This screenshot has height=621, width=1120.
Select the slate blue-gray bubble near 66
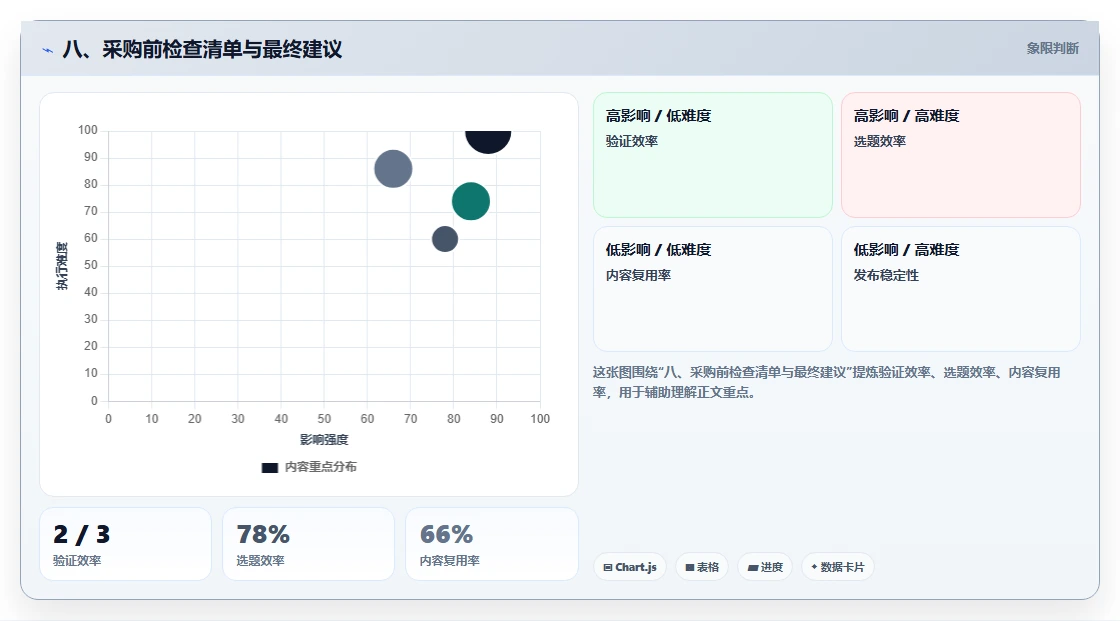tap(394, 169)
